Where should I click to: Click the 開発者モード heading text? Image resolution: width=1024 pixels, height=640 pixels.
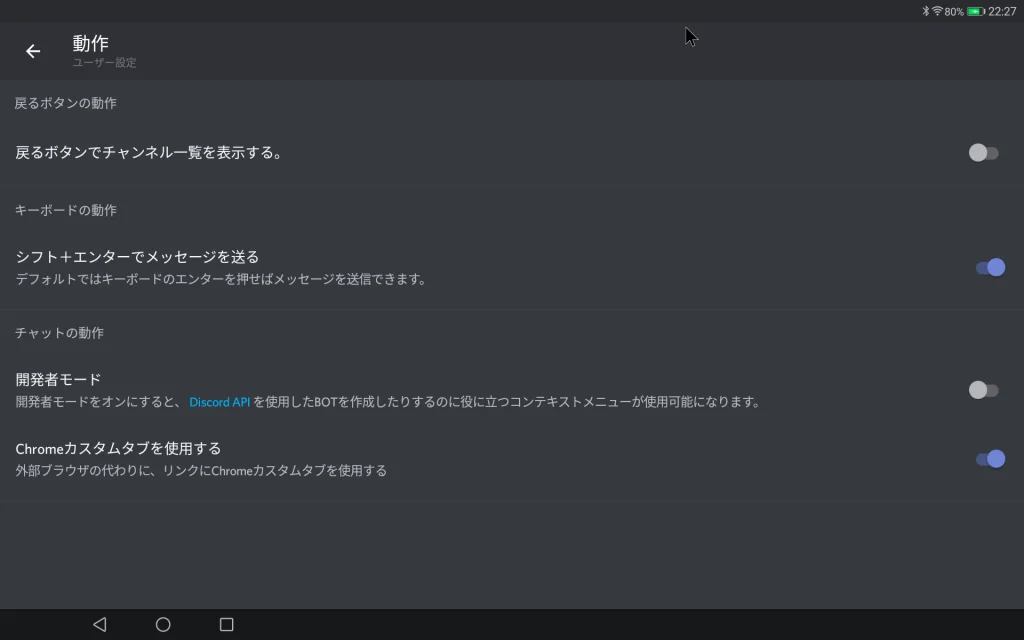click(x=58, y=380)
